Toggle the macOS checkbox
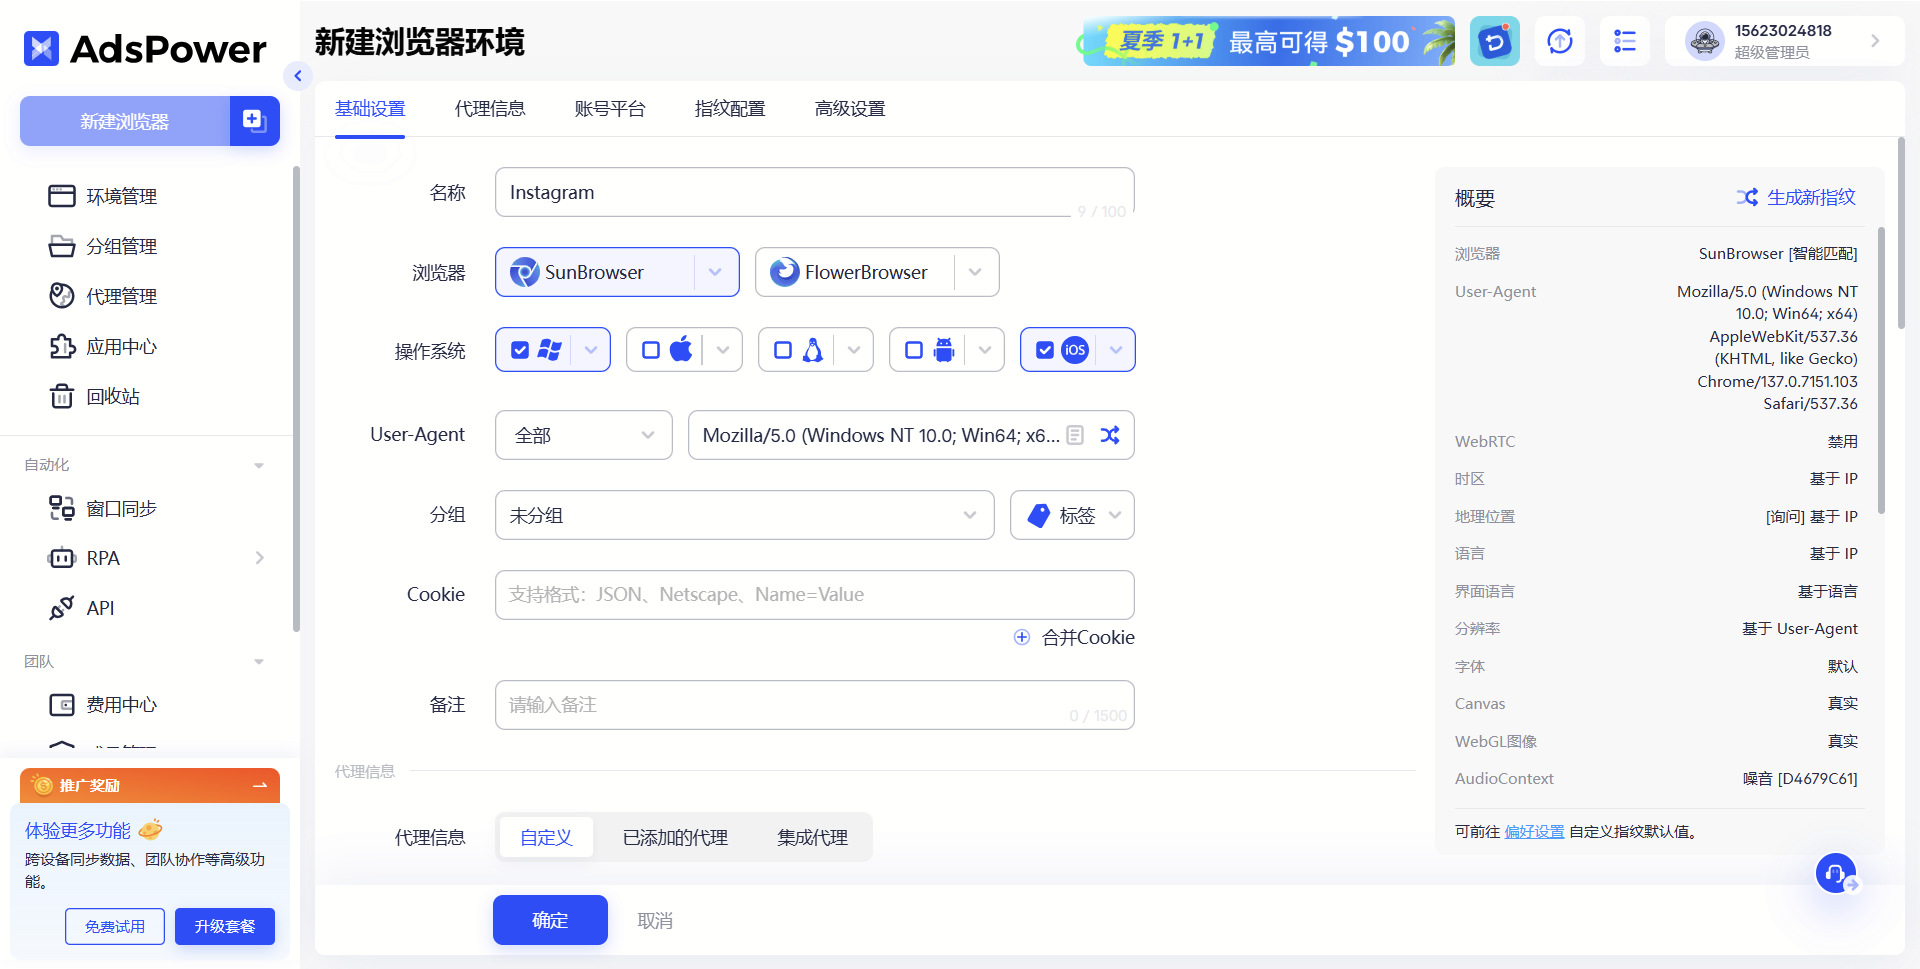The image size is (1920, 969). [651, 350]
